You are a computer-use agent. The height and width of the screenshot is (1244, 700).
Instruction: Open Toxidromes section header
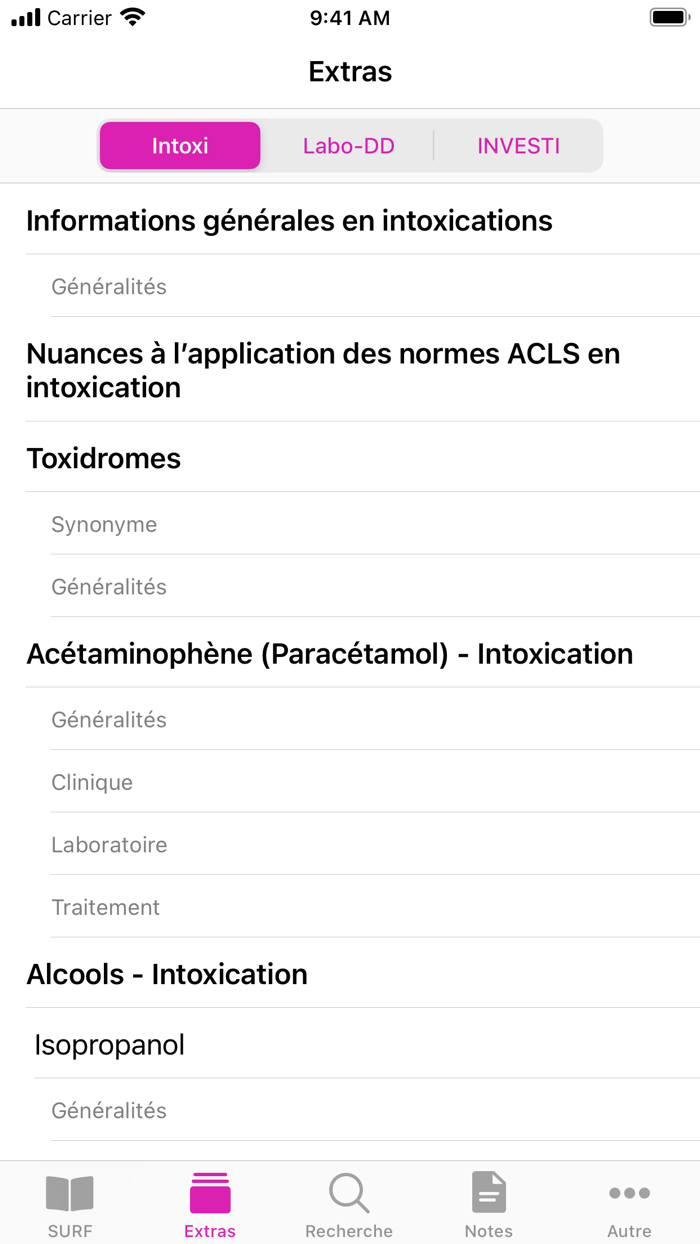pyautogui.click(x=104, y=459)
